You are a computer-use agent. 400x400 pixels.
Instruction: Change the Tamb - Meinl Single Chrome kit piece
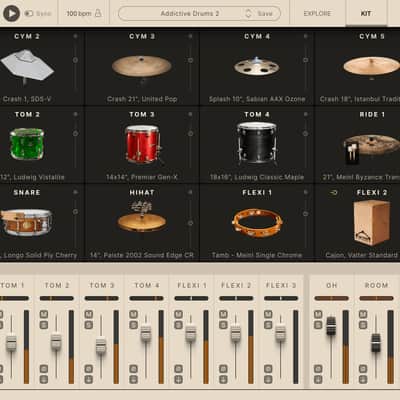(257, 255)
